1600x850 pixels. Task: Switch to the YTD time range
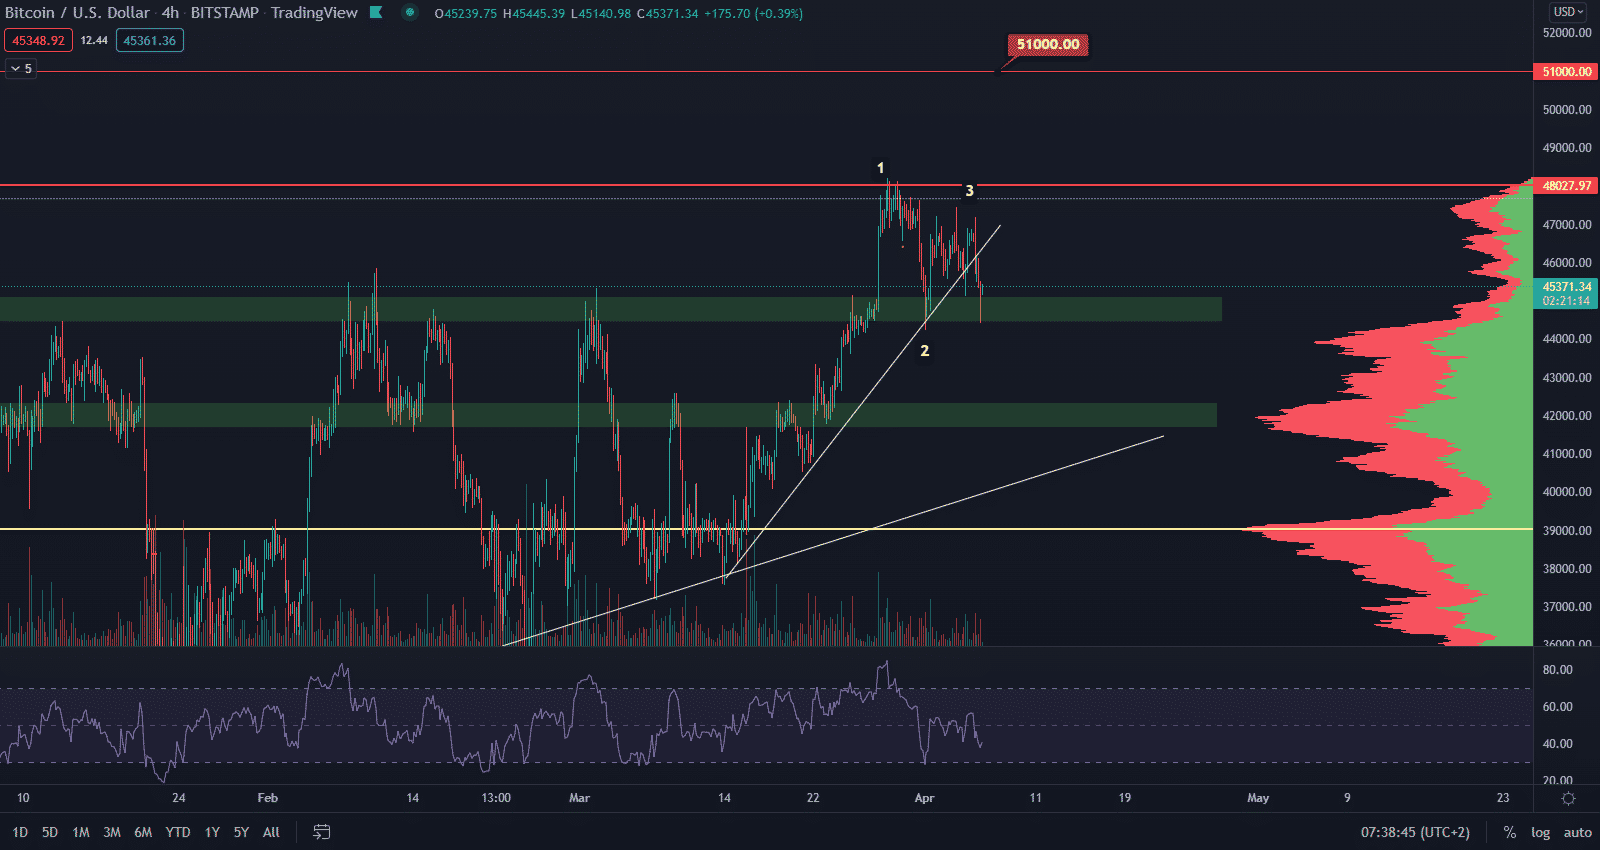178,832
